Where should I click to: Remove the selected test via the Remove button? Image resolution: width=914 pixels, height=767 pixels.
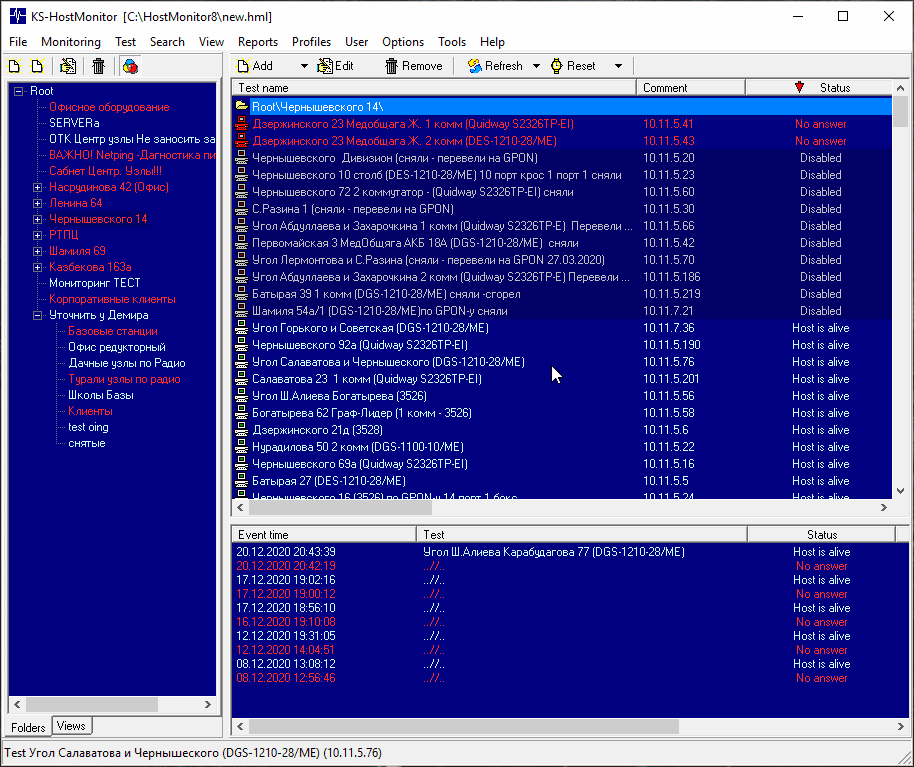click(x=413, y=66)
